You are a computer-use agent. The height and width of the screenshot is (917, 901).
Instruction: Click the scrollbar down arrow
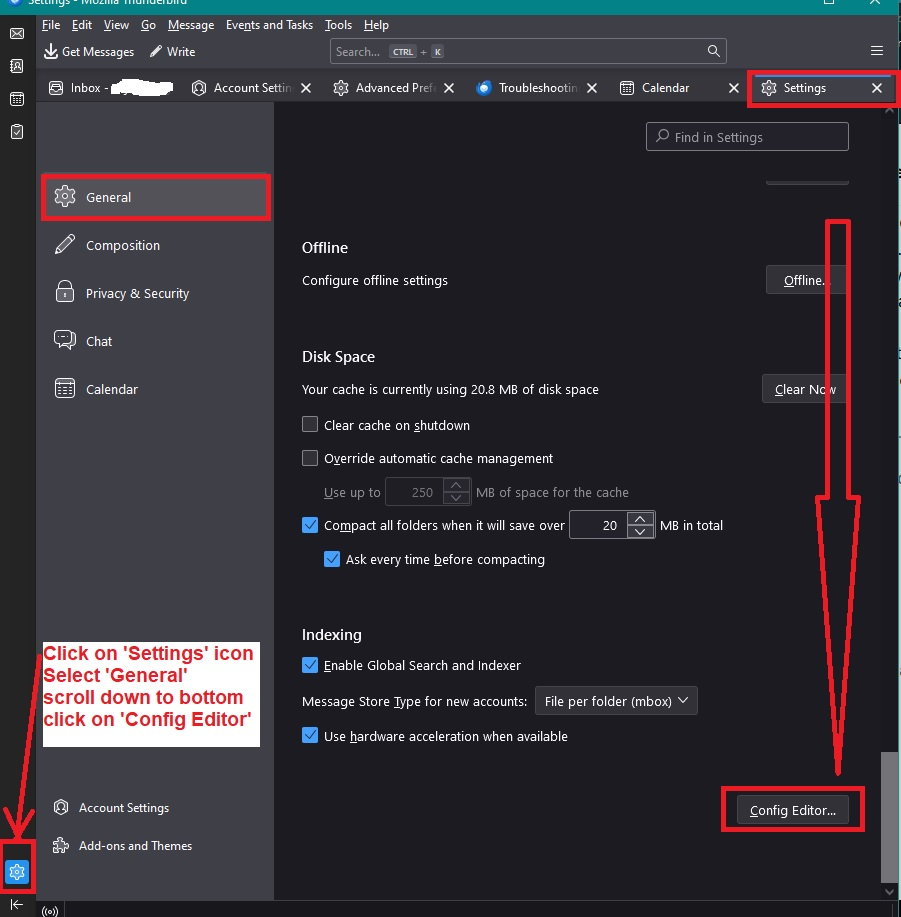(x=889, y=892)
